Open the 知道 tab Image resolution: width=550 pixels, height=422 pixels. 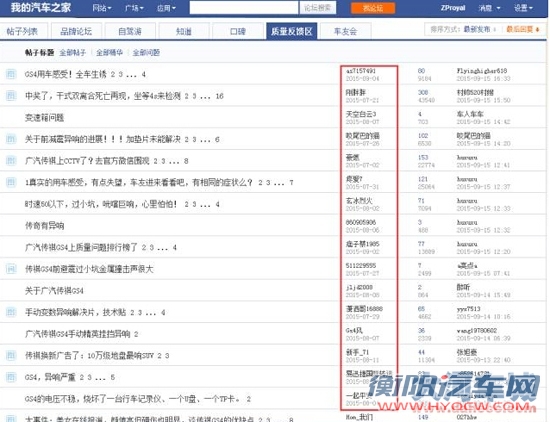click(184, 31)
